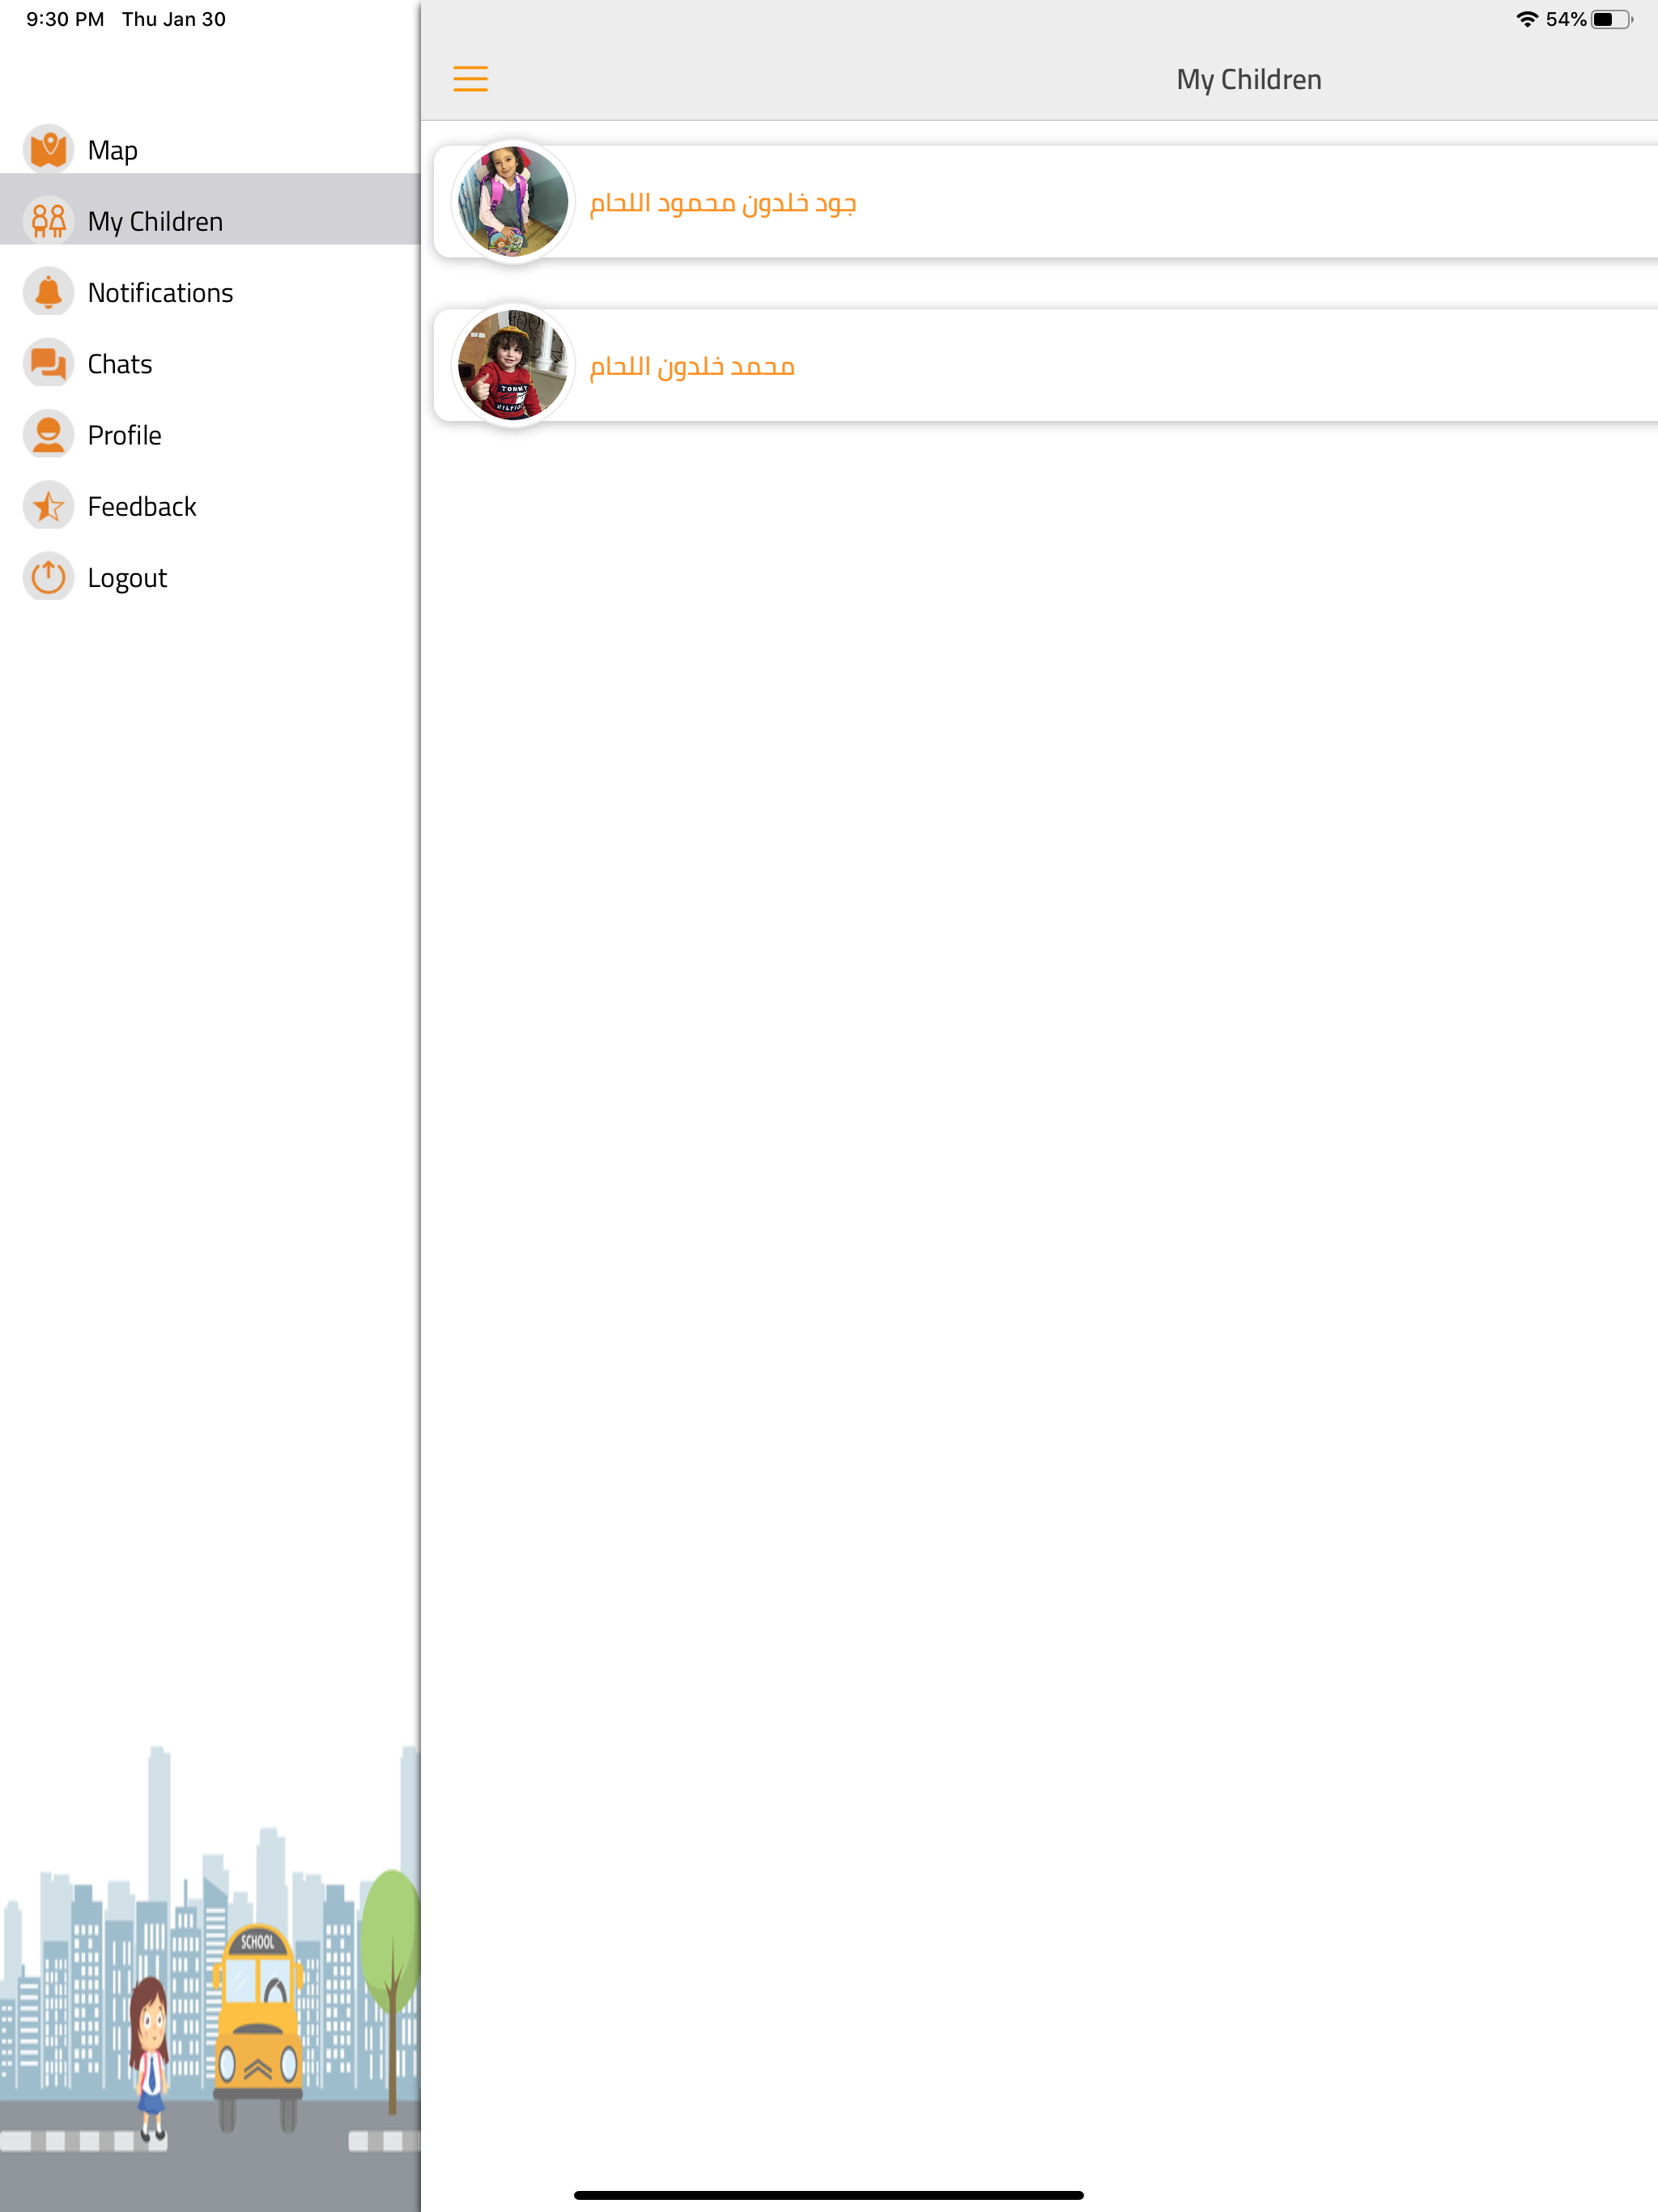Click the My Children people icon

48,221
